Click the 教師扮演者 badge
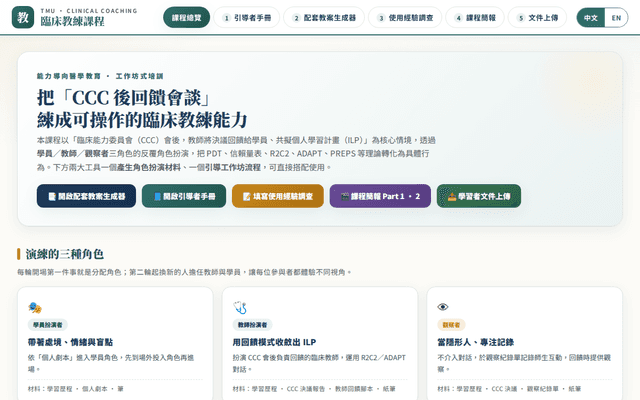Screen dimensions: 640x400 253,325
